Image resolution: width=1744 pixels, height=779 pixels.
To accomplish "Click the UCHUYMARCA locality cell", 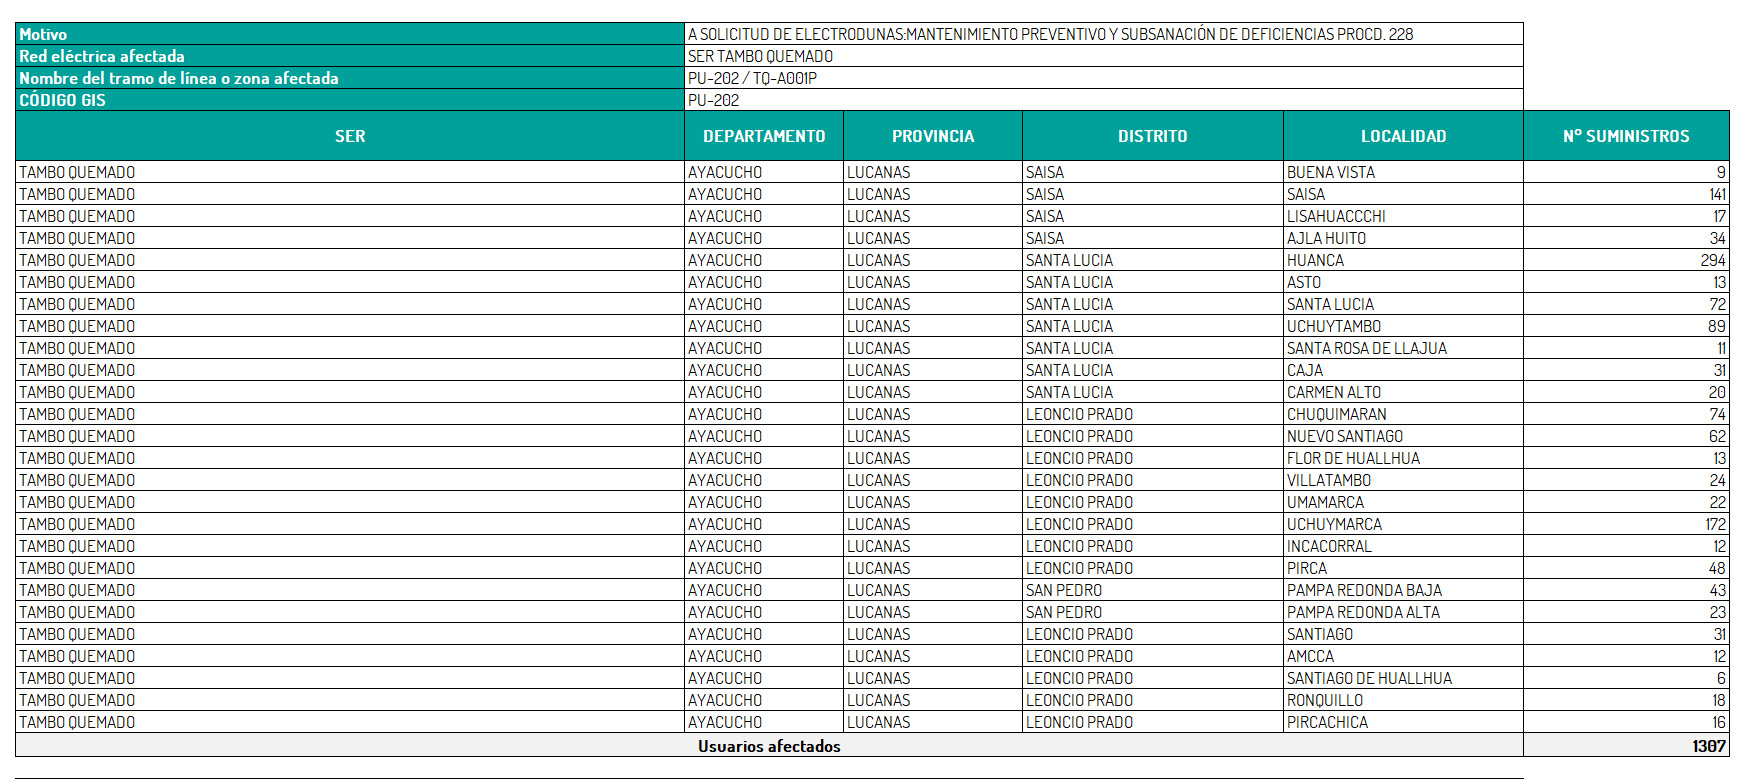I will pos(1403,524).
